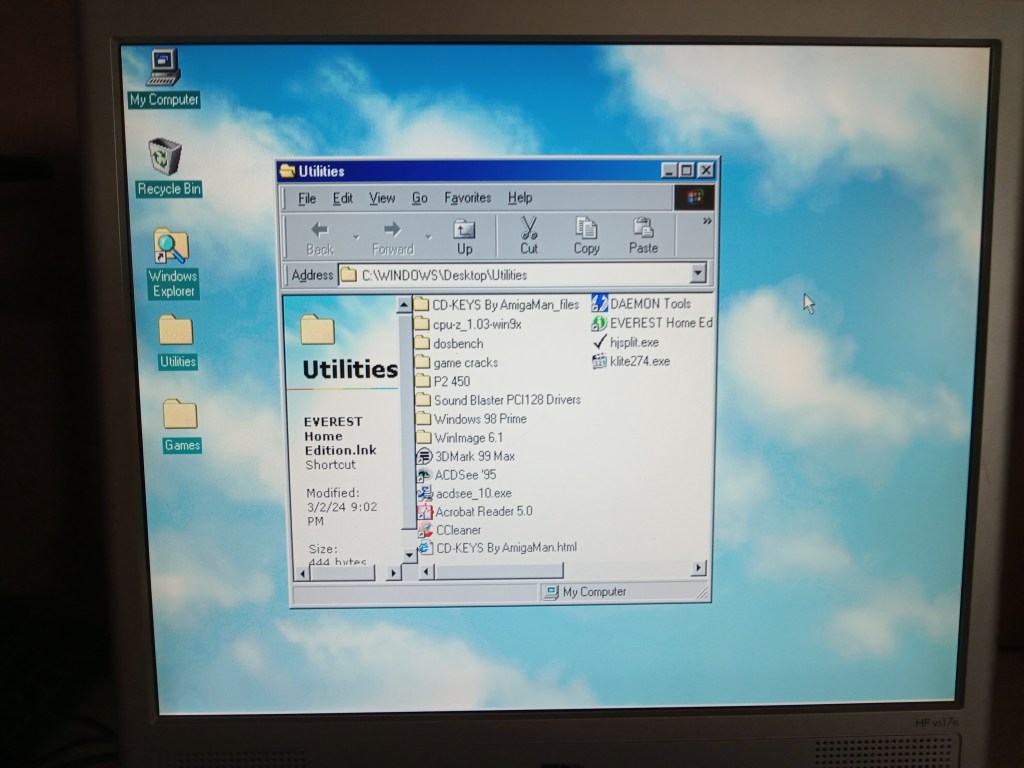Open the Favorites menu
1024x768 pixels.
tap(467, 198)
